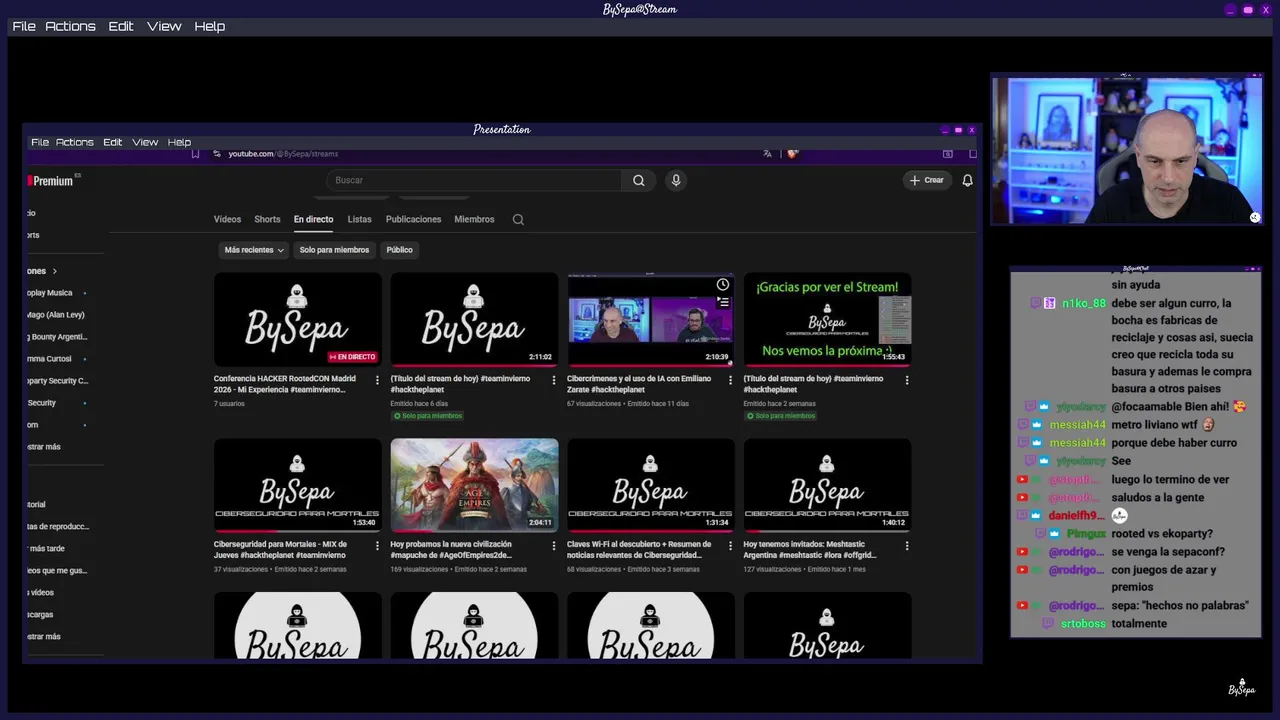This screenshot has width=1280, height=720.
Task: Click the ByStepa logo in the bottom corner
Action: pyautogui.click(x=1241, y=688)
